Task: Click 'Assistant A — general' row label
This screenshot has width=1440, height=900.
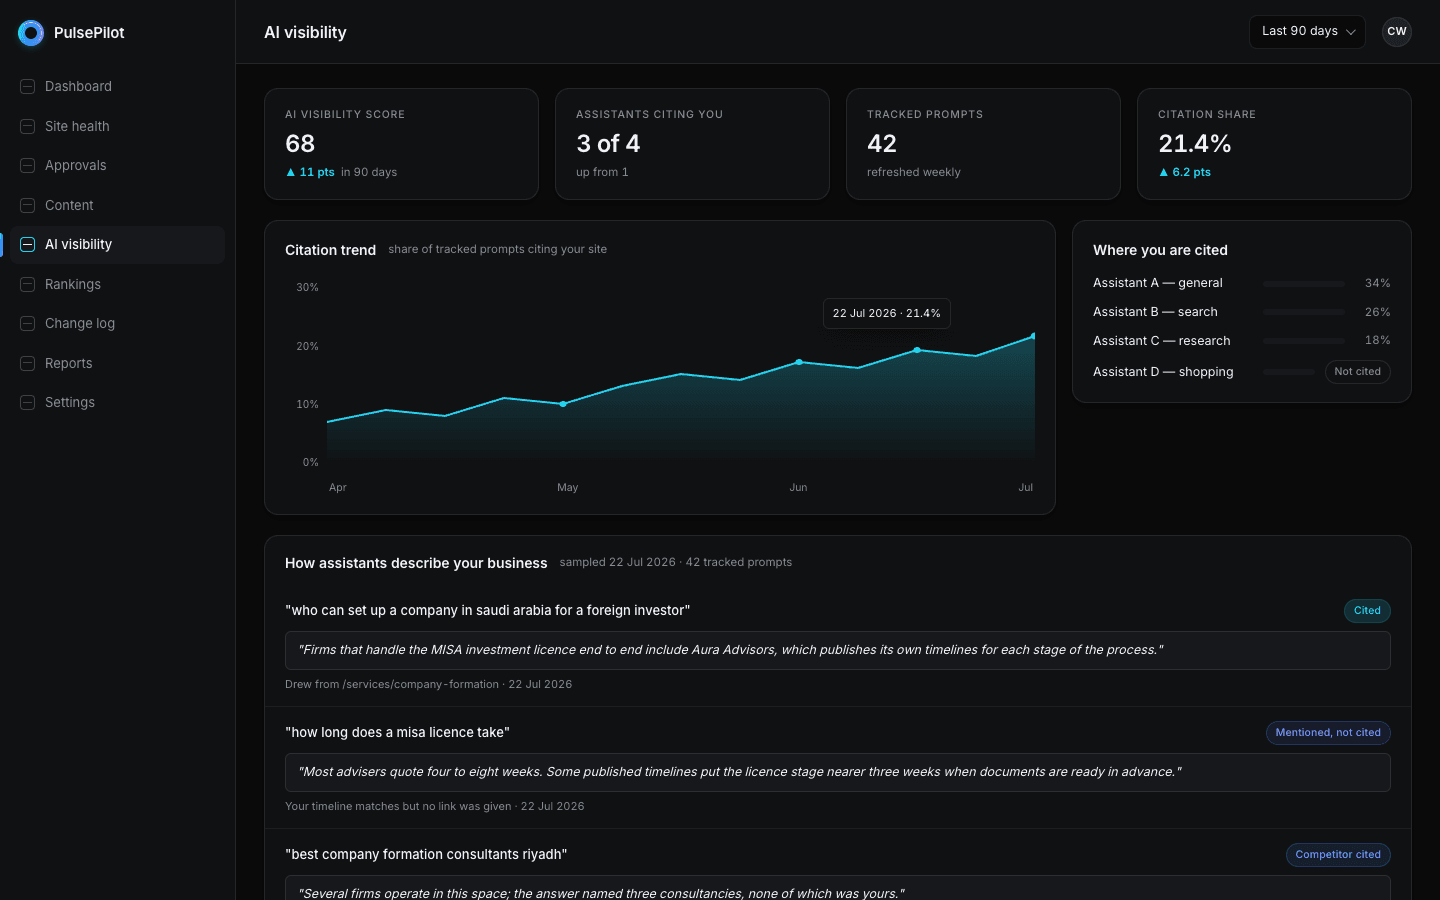Action: 1158,283
